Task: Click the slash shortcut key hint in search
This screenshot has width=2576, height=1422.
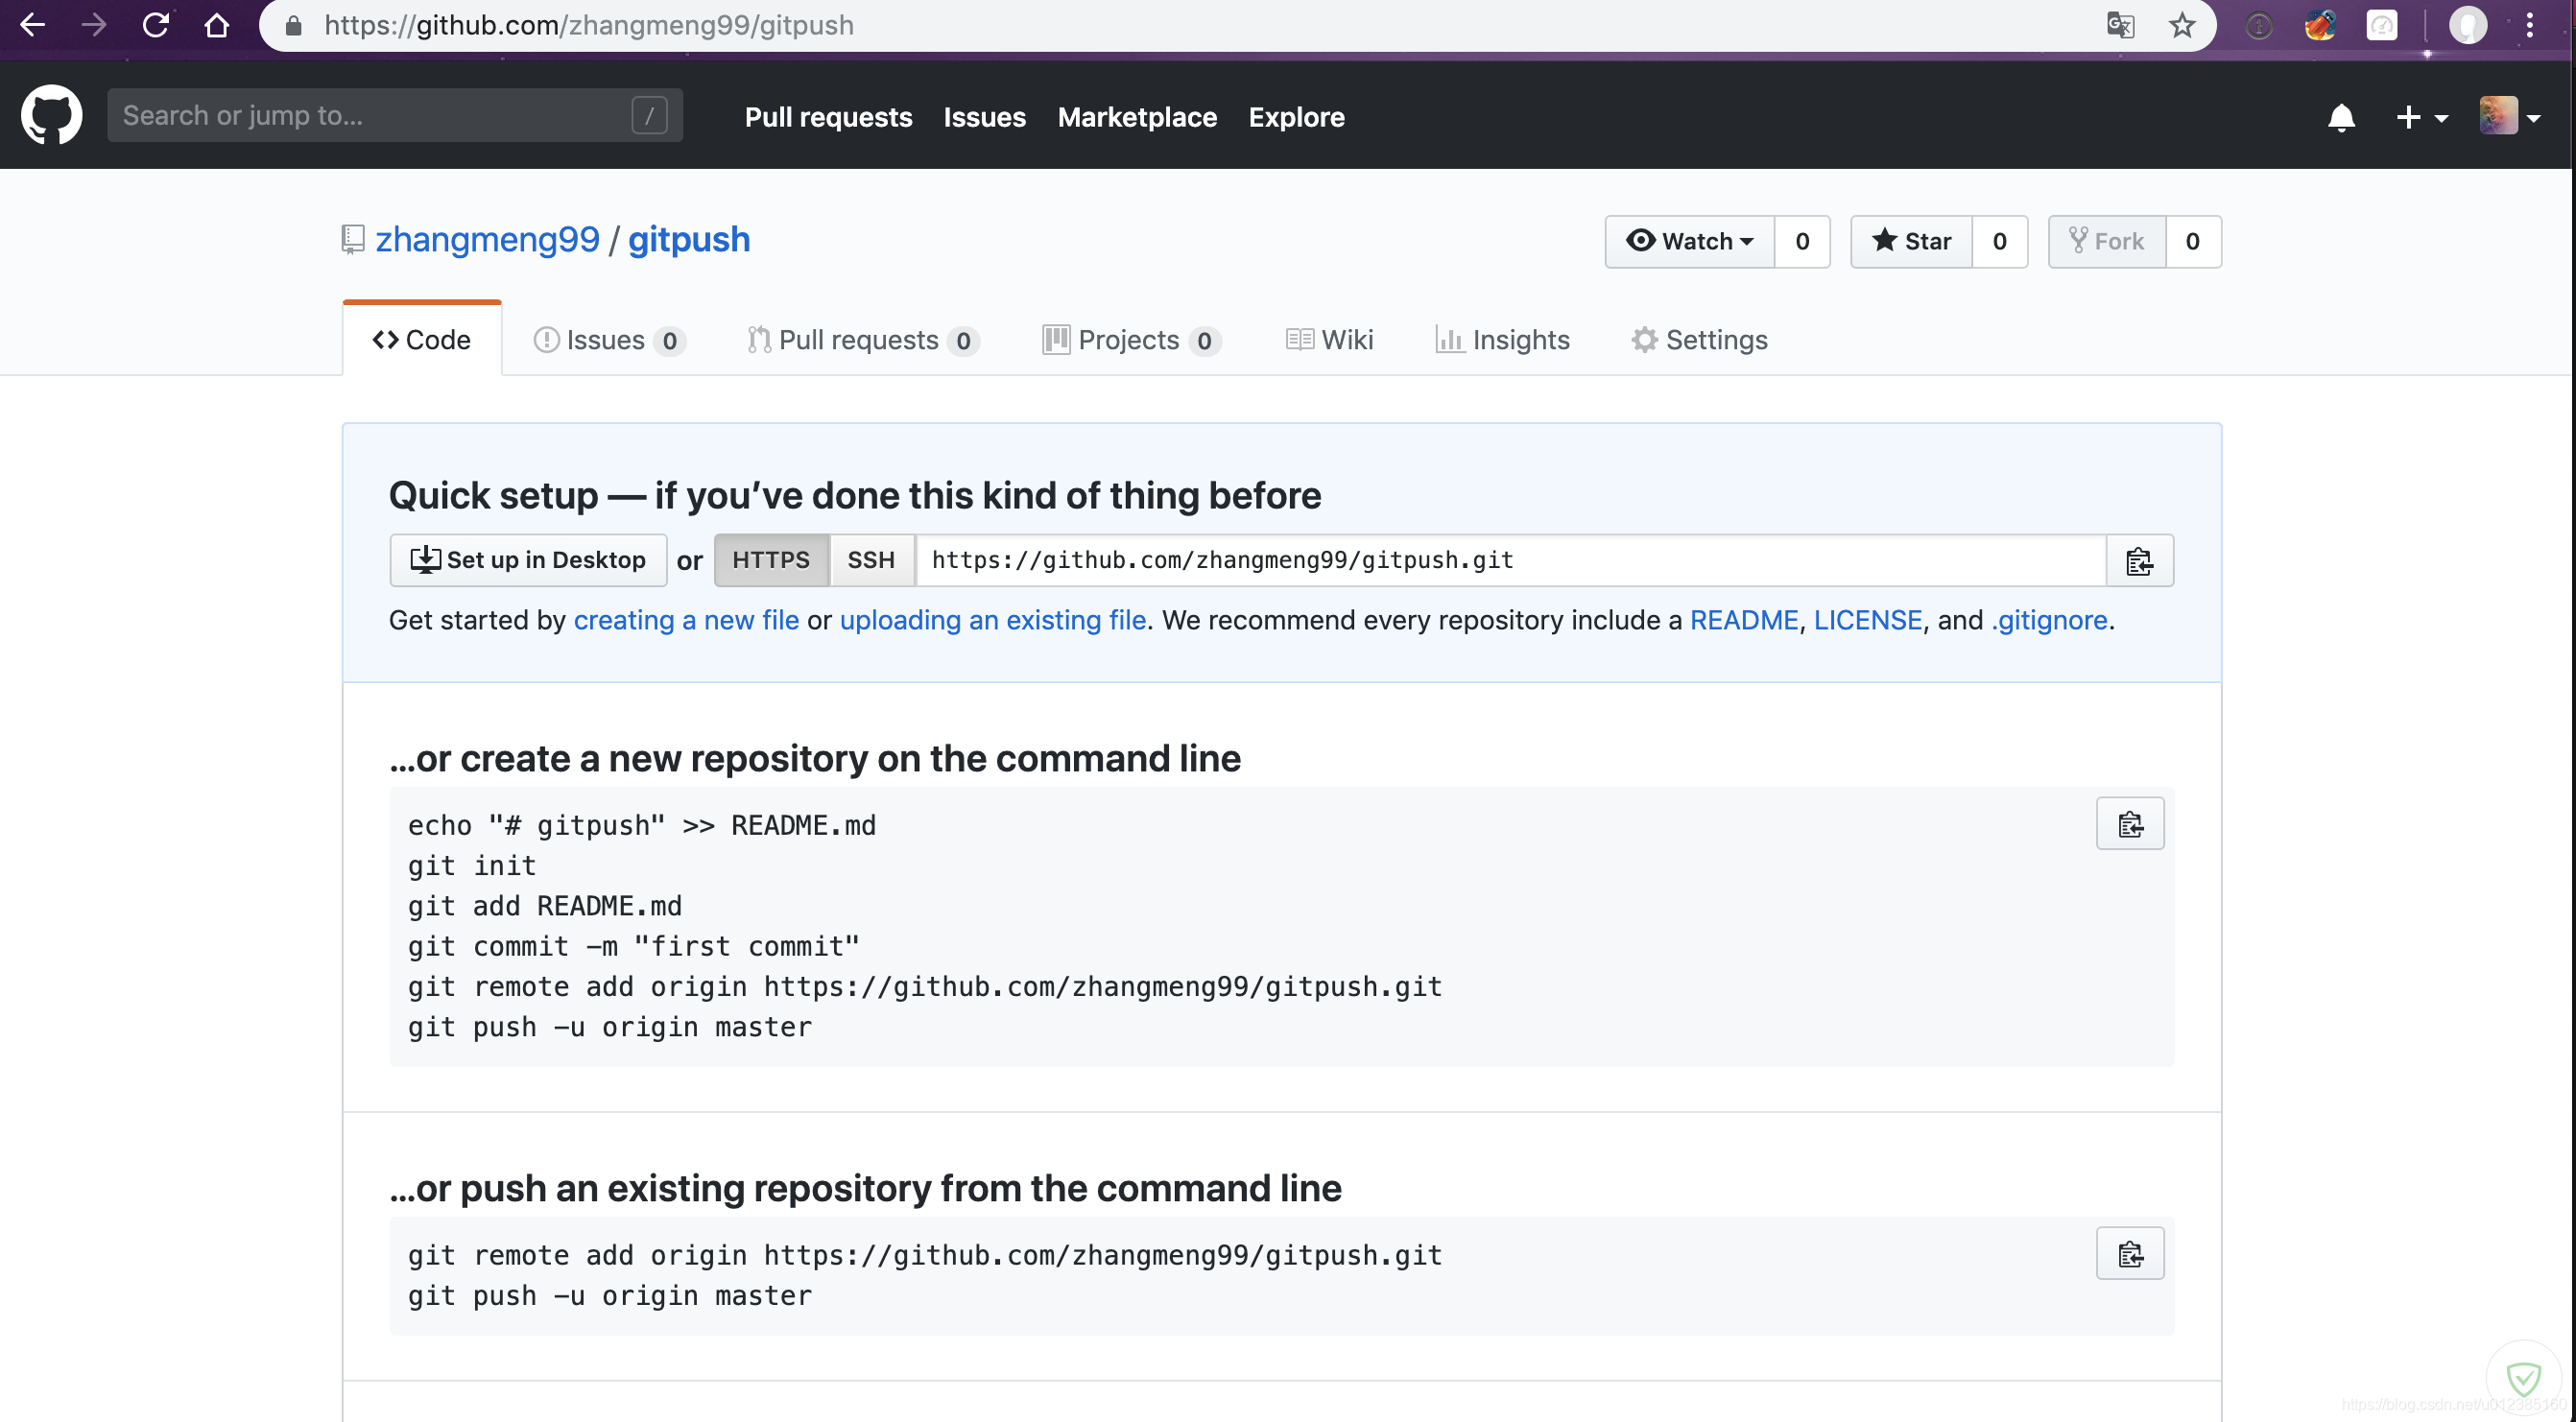Action: pyautogui.click(x=648, y=116)
